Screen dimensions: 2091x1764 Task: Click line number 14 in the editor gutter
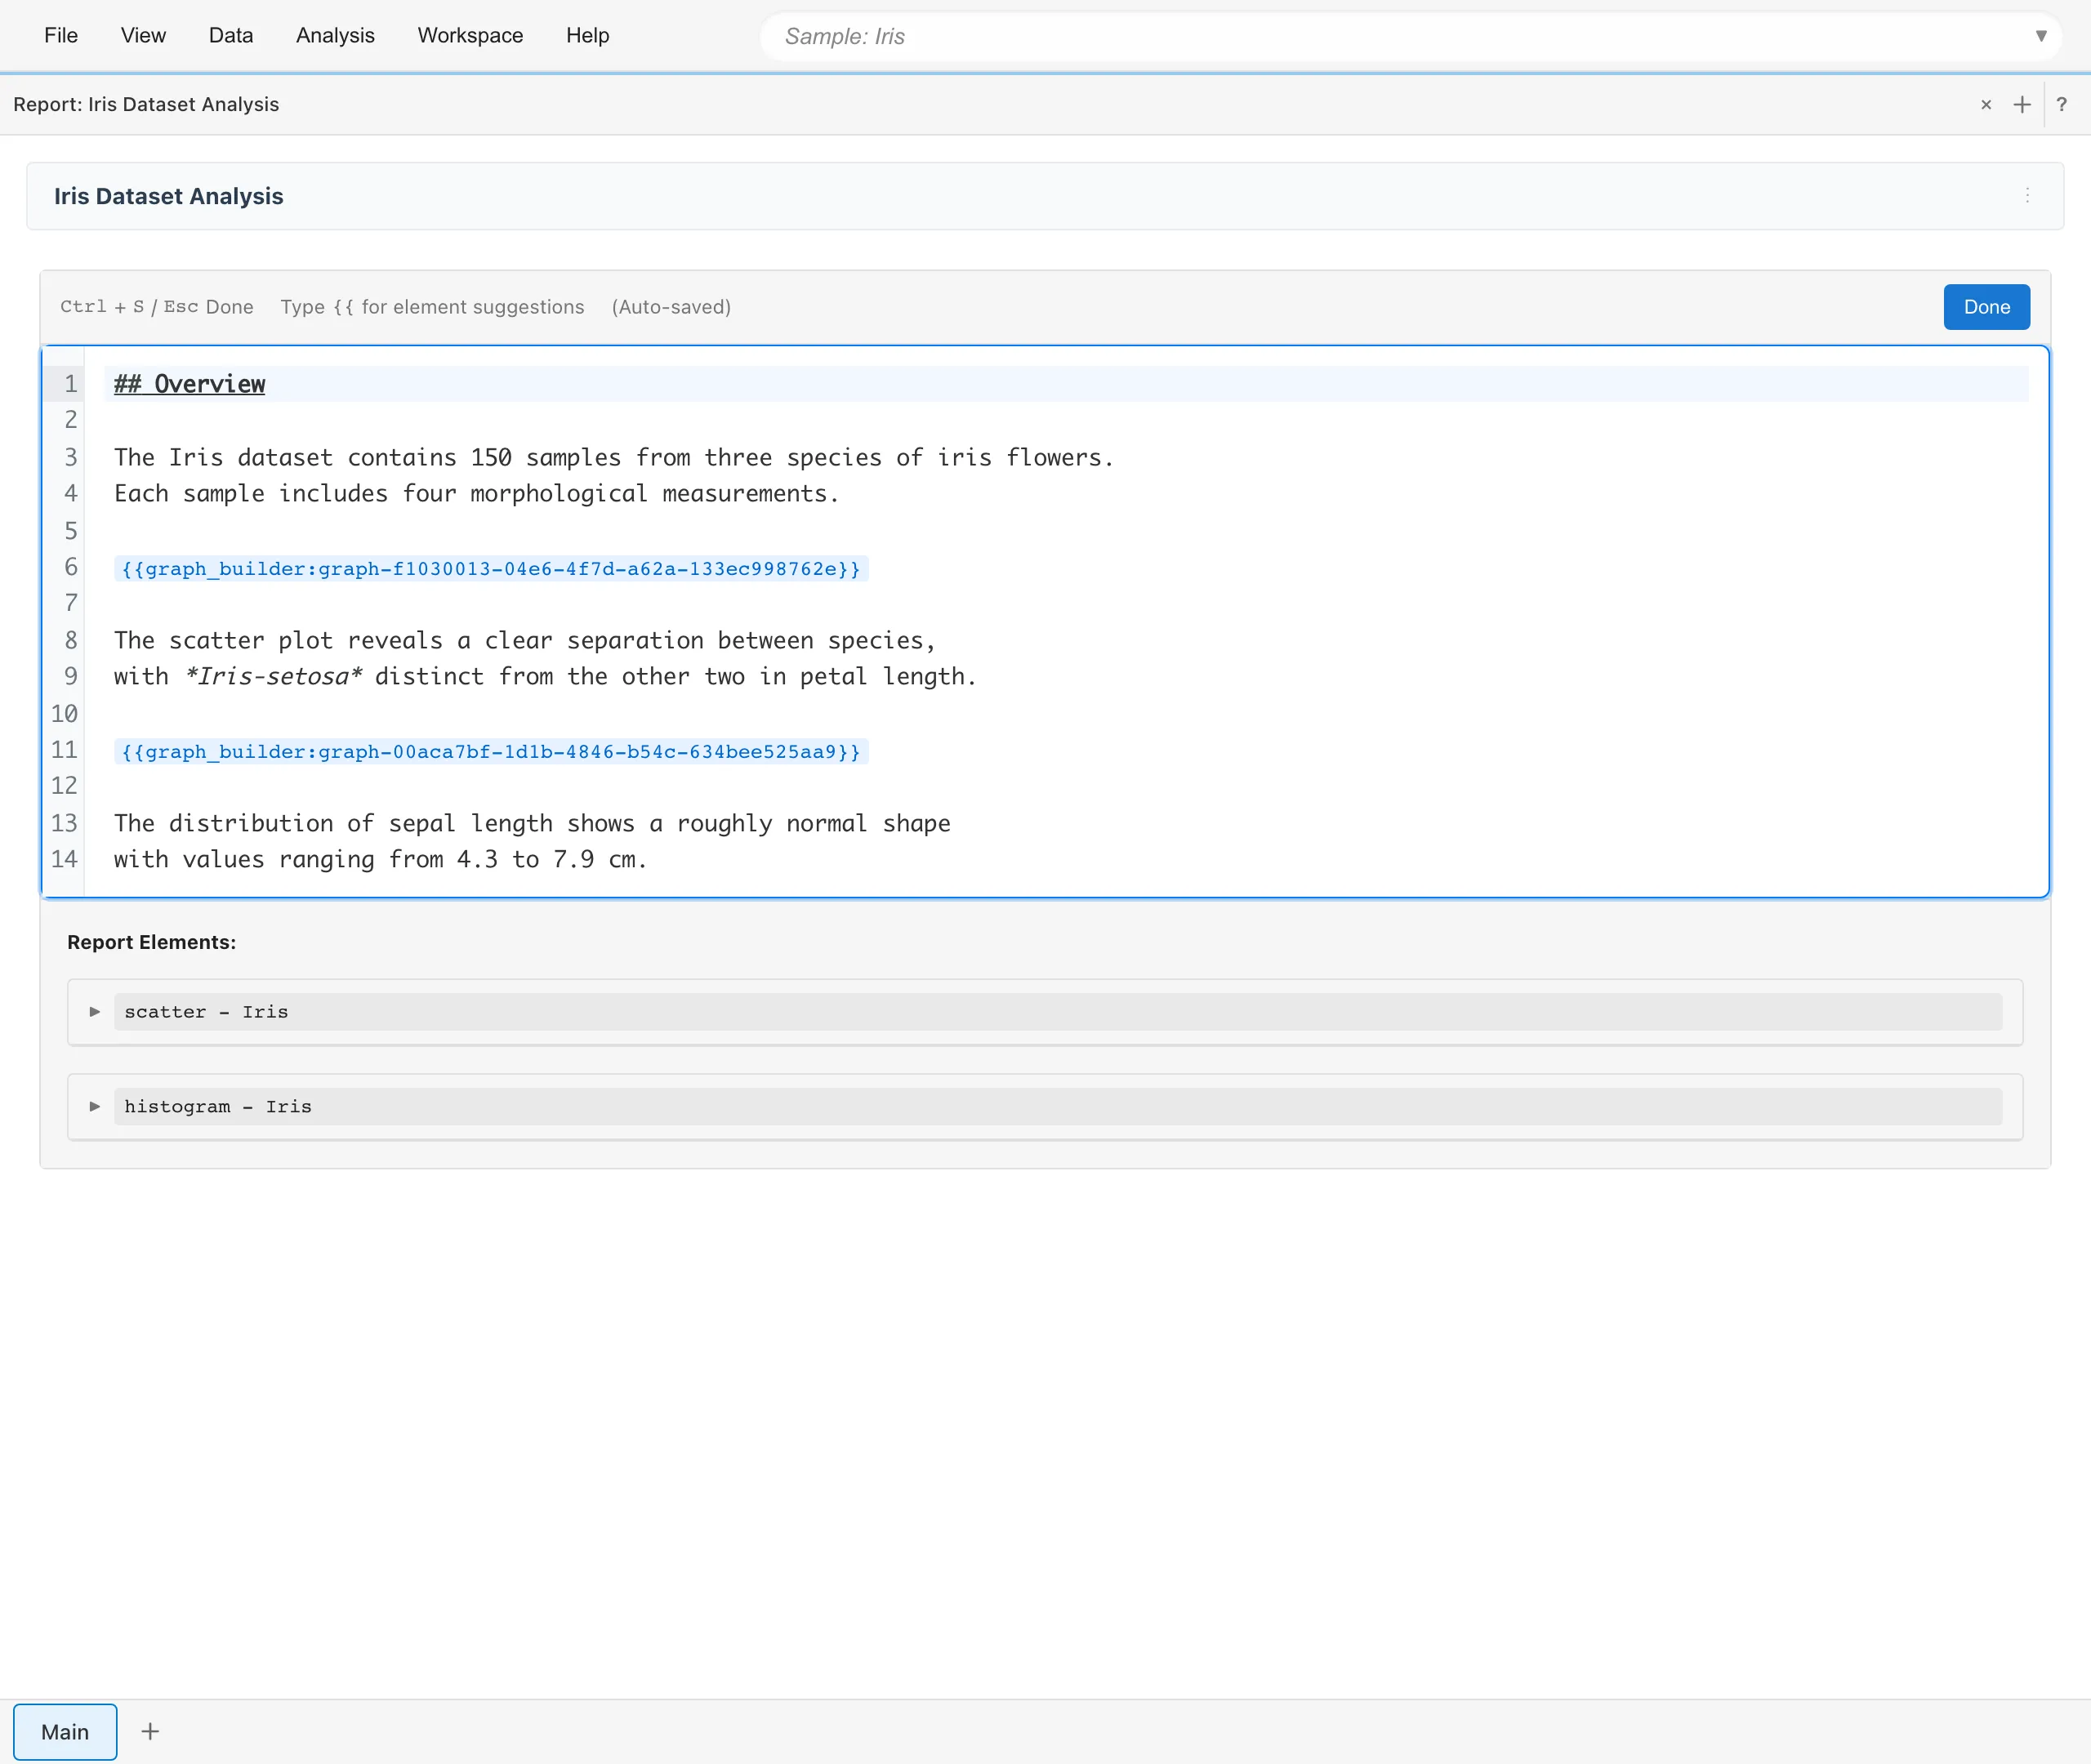click(x=65, y=859)
